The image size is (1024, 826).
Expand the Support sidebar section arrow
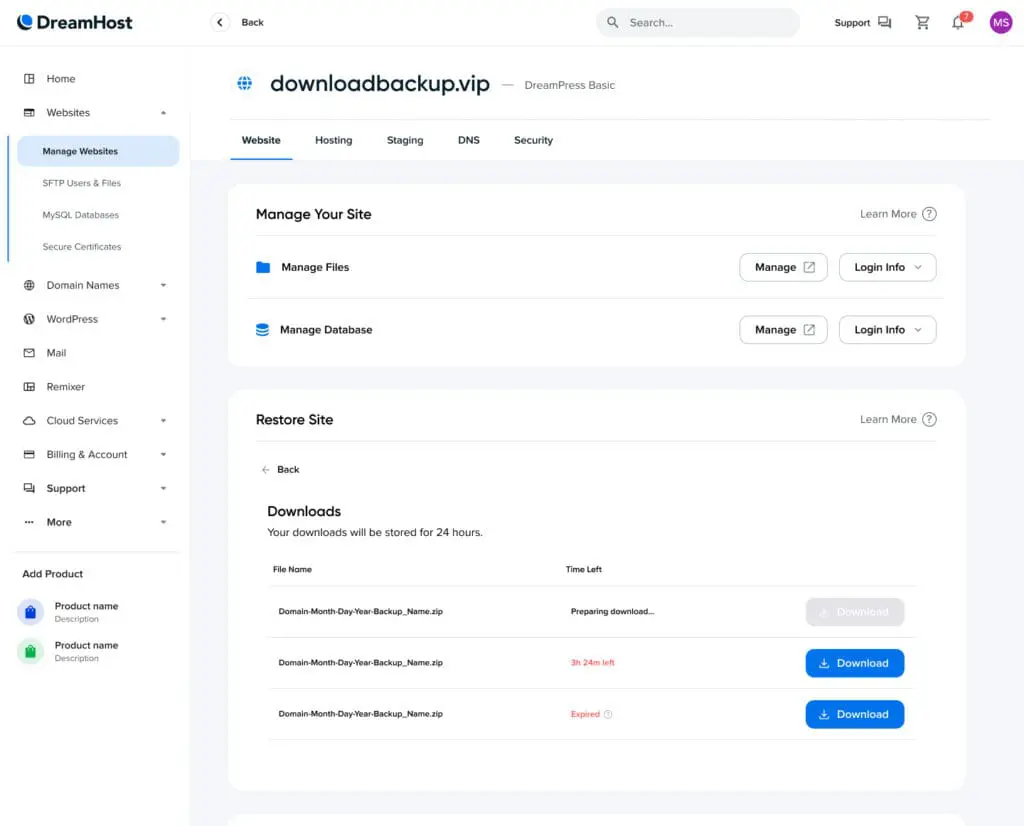[x=163, y=488]
